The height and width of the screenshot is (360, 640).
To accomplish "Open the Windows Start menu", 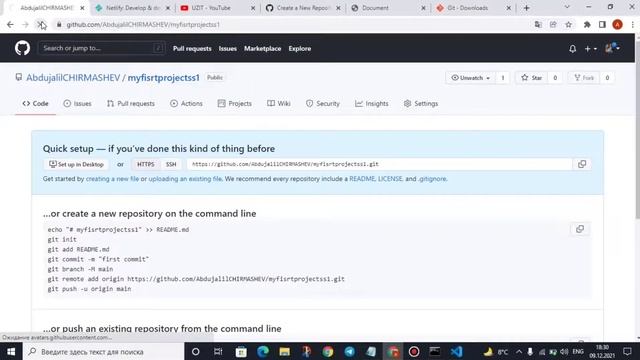I will pos(11,351).
